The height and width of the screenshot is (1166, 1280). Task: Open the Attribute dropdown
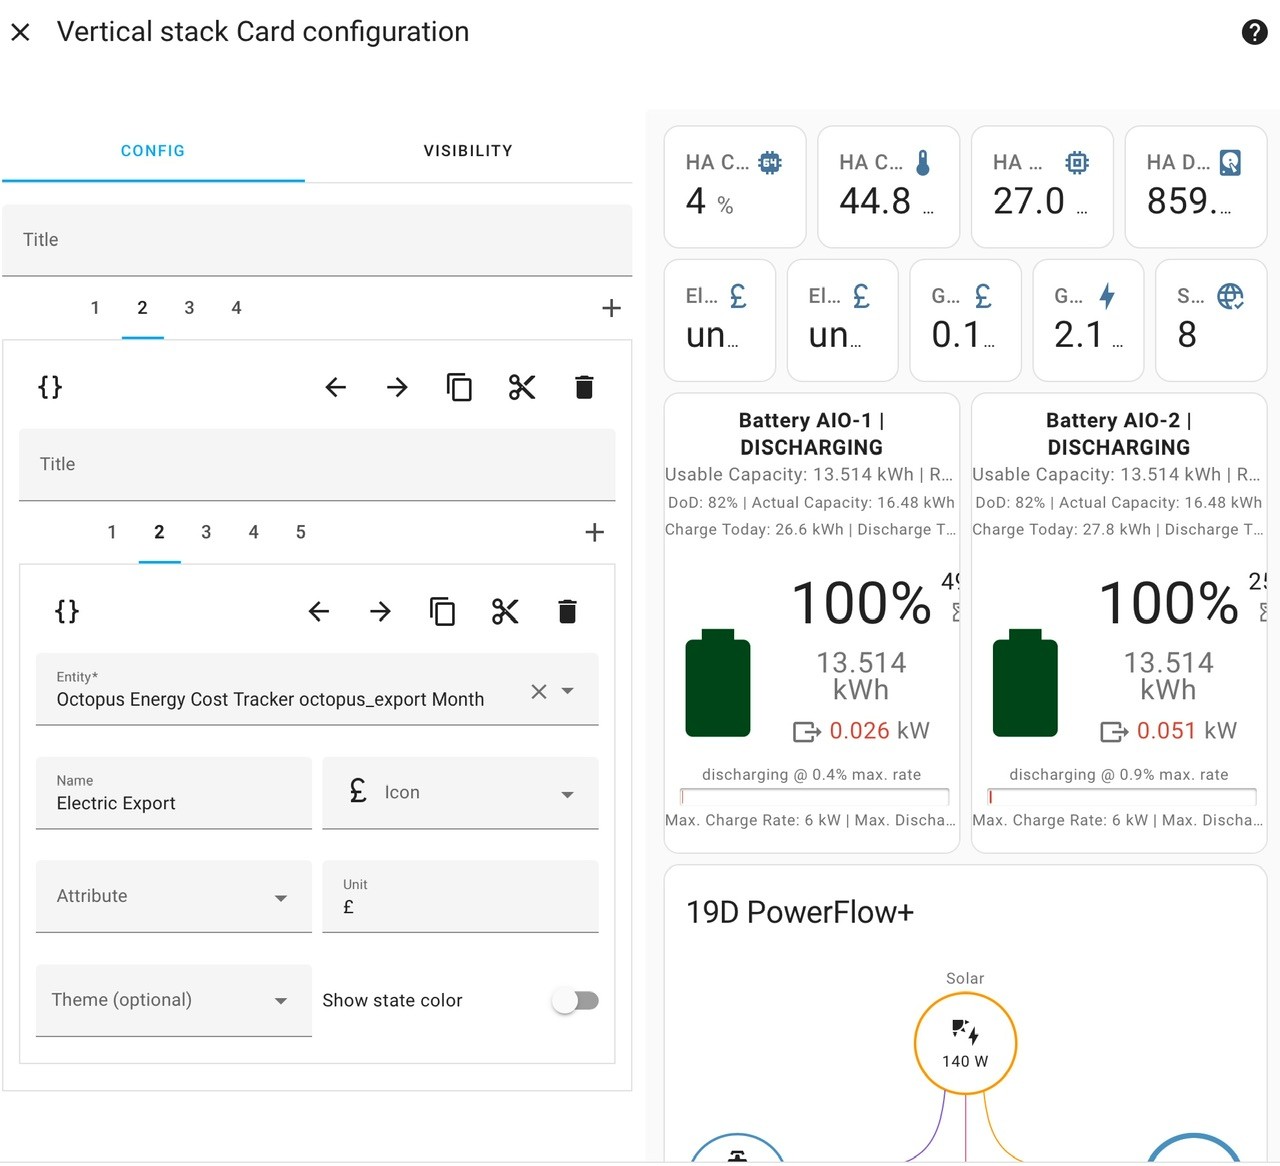click(x=174, y=896)
